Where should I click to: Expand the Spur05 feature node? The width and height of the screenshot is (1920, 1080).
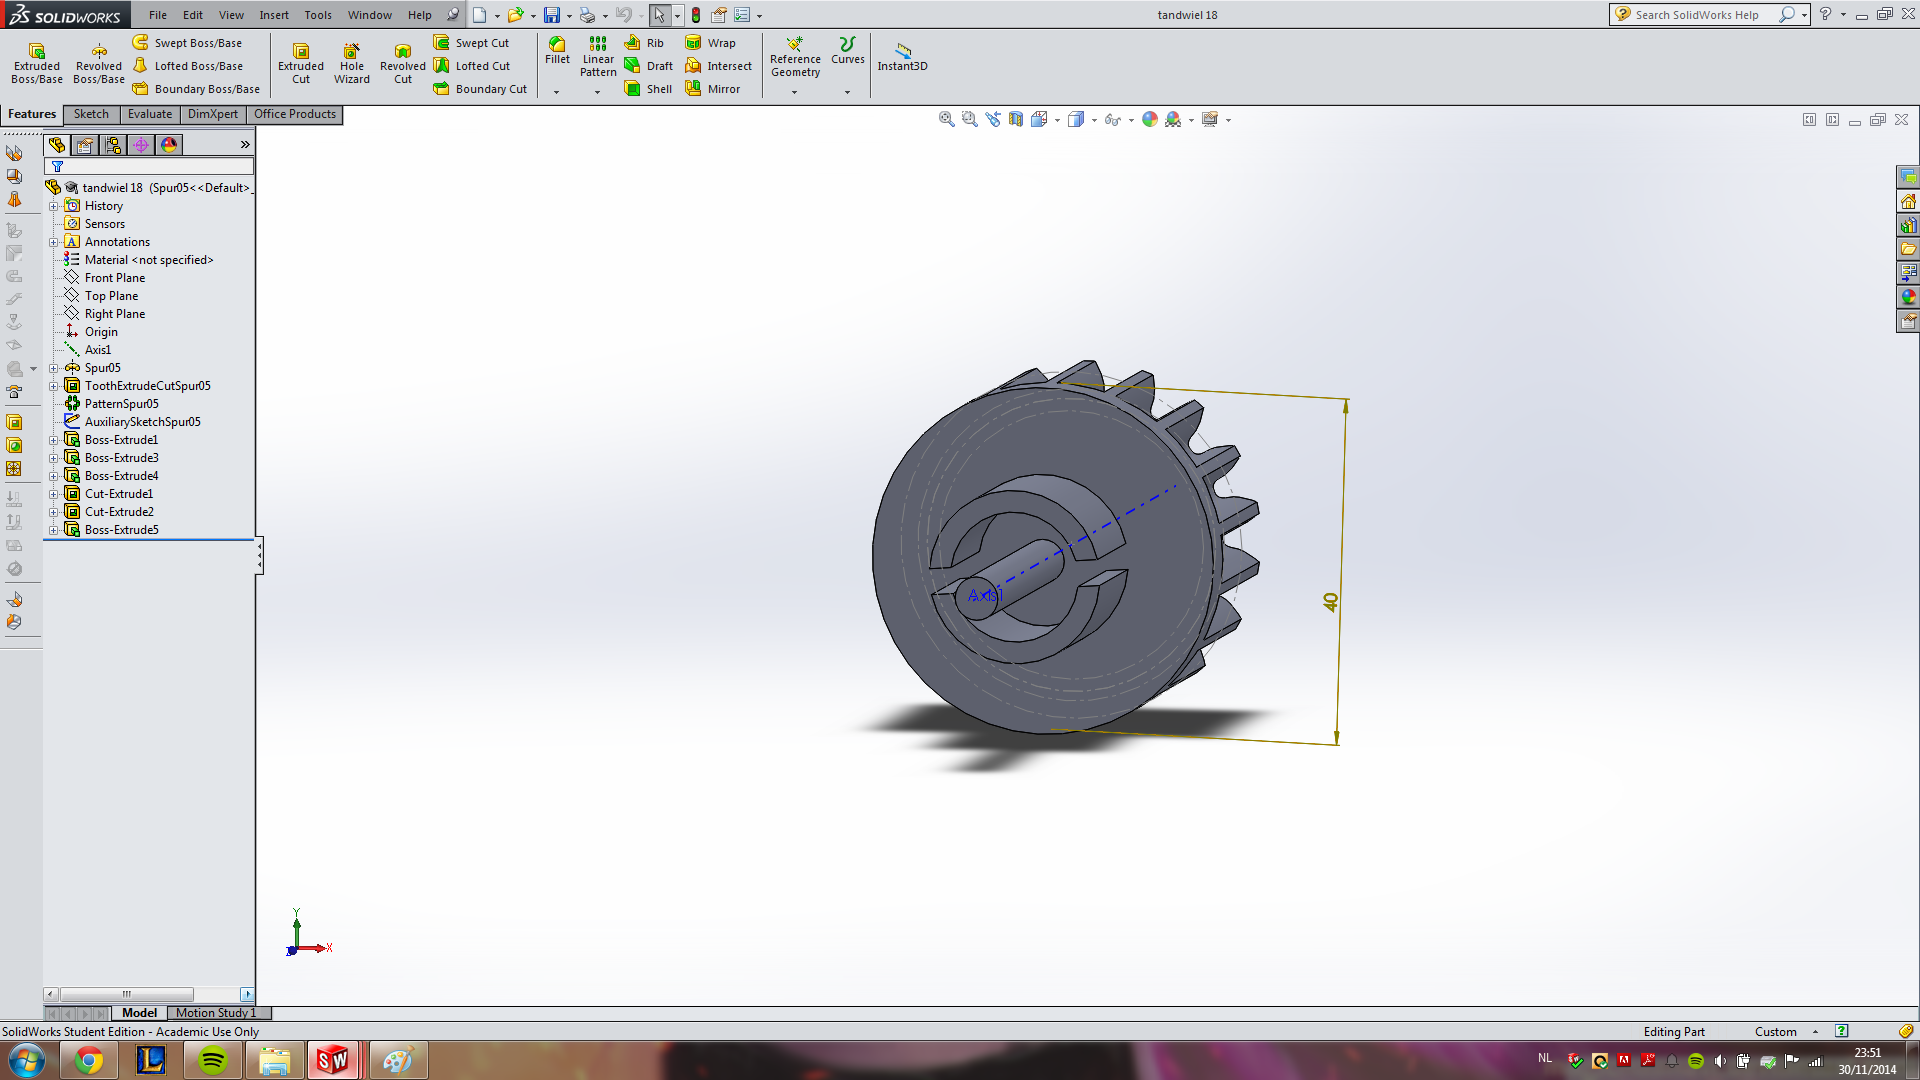pyautogui.click(x=54, y=368)
